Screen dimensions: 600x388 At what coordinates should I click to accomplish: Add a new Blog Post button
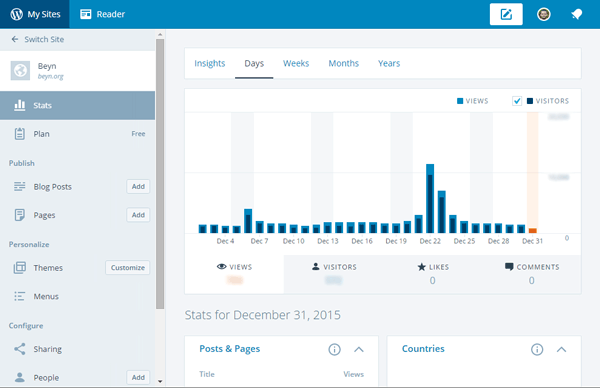138,186
